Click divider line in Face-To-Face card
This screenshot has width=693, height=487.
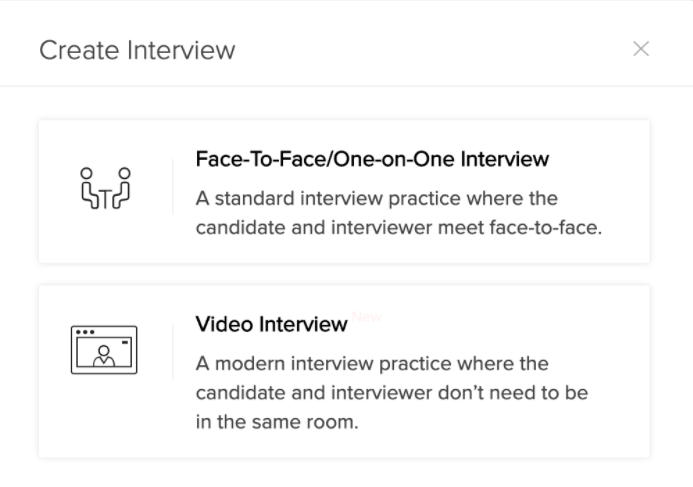coord(172,187)
